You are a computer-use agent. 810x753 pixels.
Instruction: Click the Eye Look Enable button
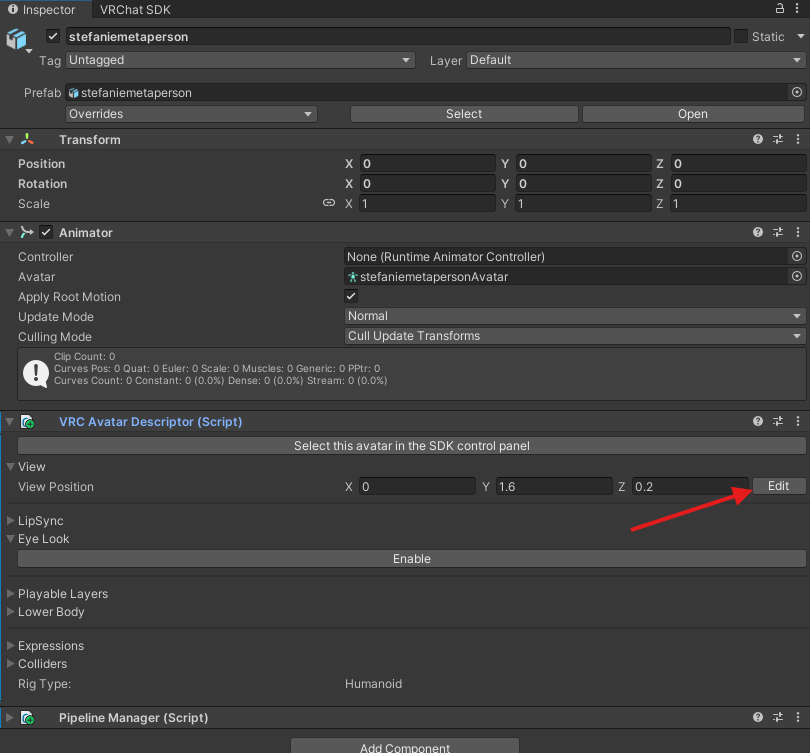point(412,558)
